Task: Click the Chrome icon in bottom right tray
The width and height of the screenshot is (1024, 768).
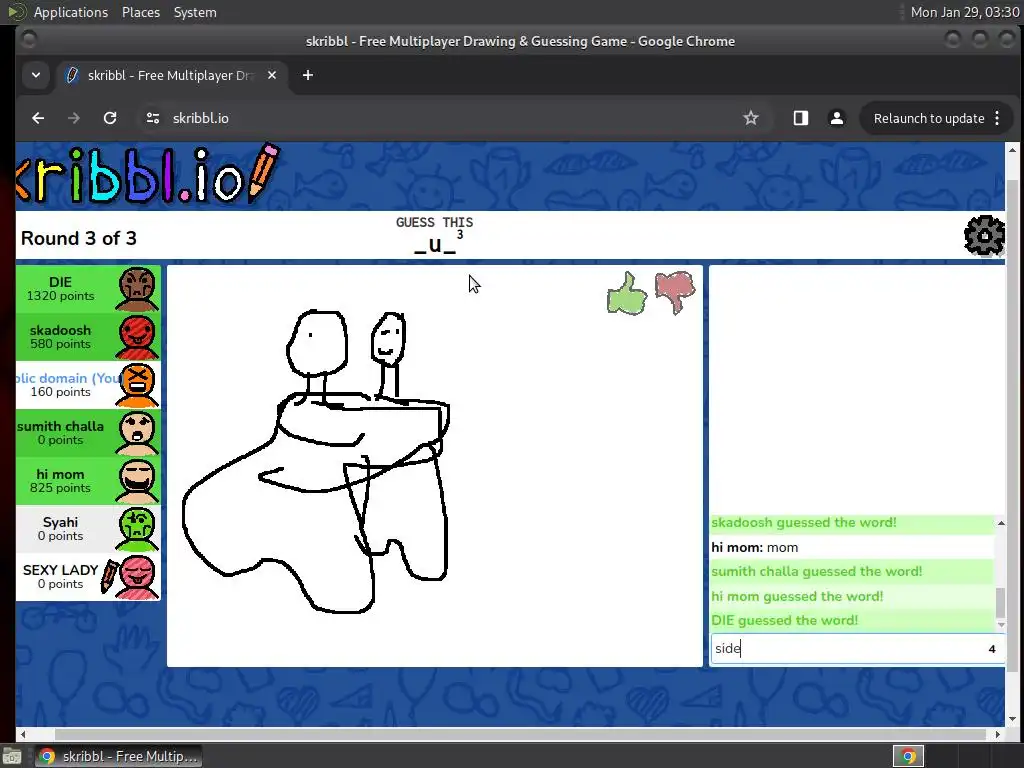Action: [908, 756]
